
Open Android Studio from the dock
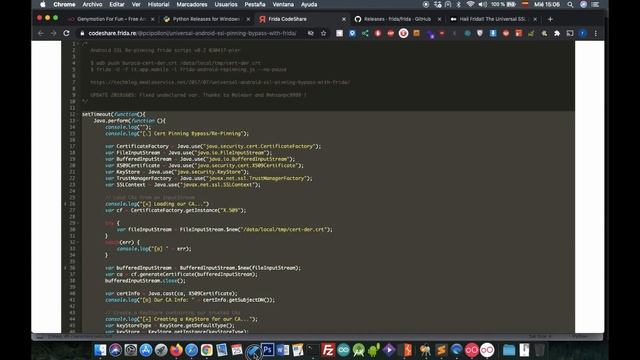[358, 350]
